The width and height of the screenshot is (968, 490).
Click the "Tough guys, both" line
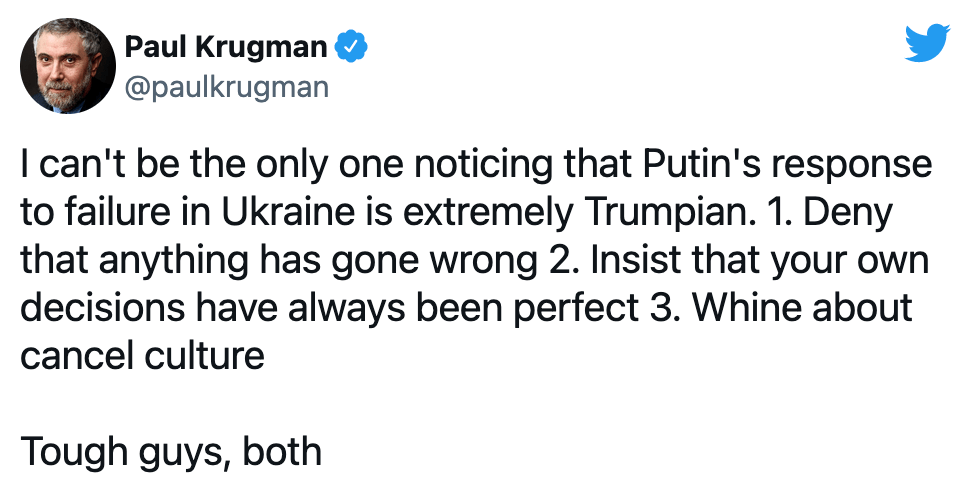pyautogui.click(x=171, y=451)
